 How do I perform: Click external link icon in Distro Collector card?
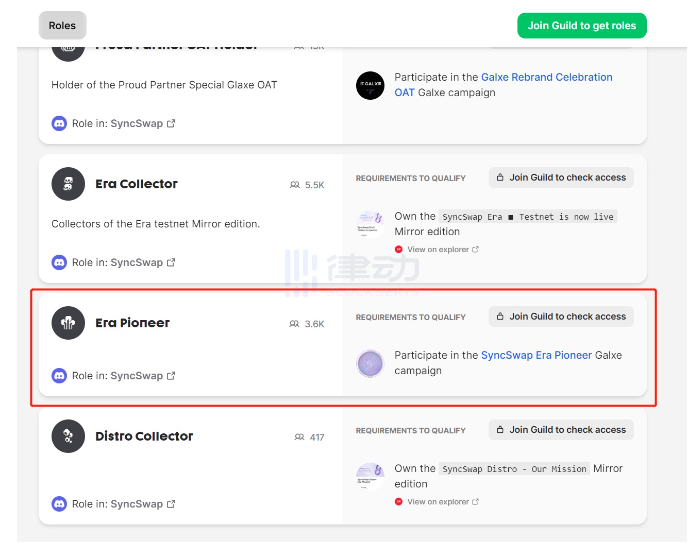click(171, 504)
